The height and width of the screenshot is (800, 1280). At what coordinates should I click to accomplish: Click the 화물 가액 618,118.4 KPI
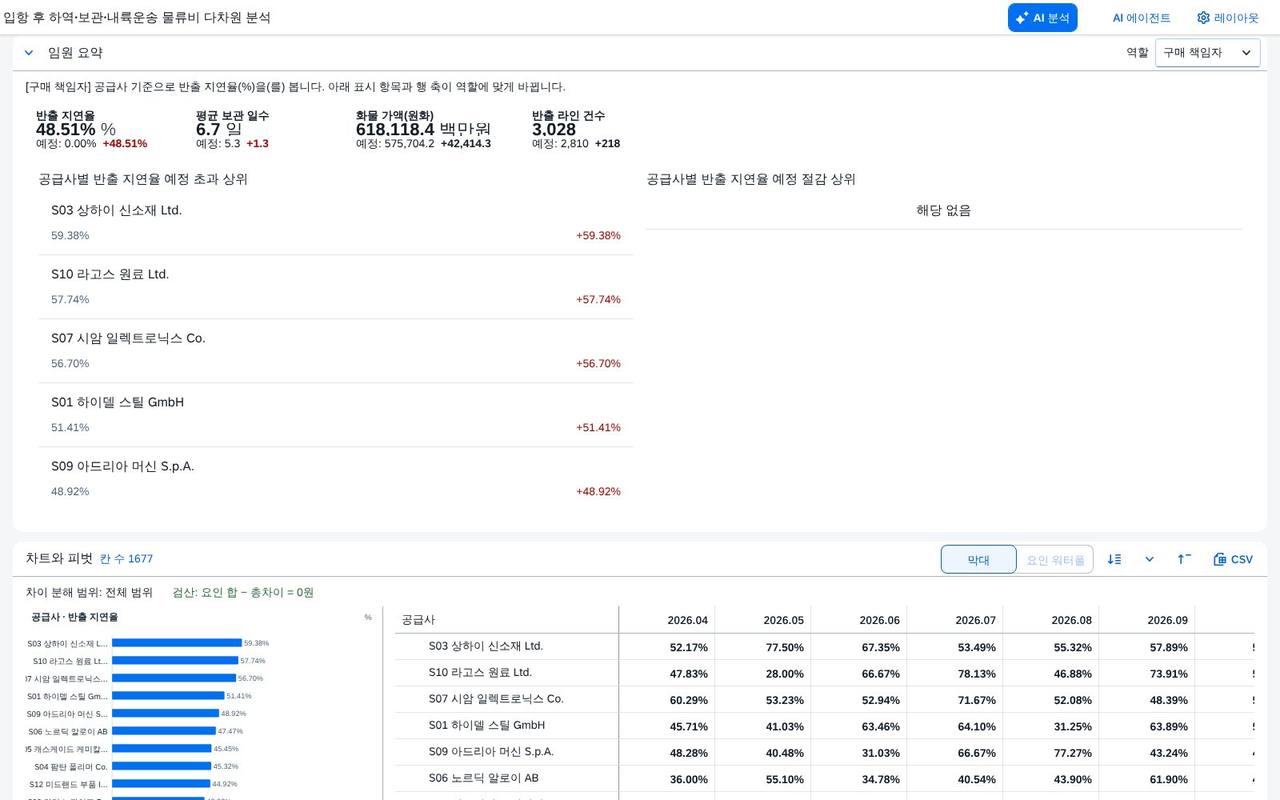423,129
